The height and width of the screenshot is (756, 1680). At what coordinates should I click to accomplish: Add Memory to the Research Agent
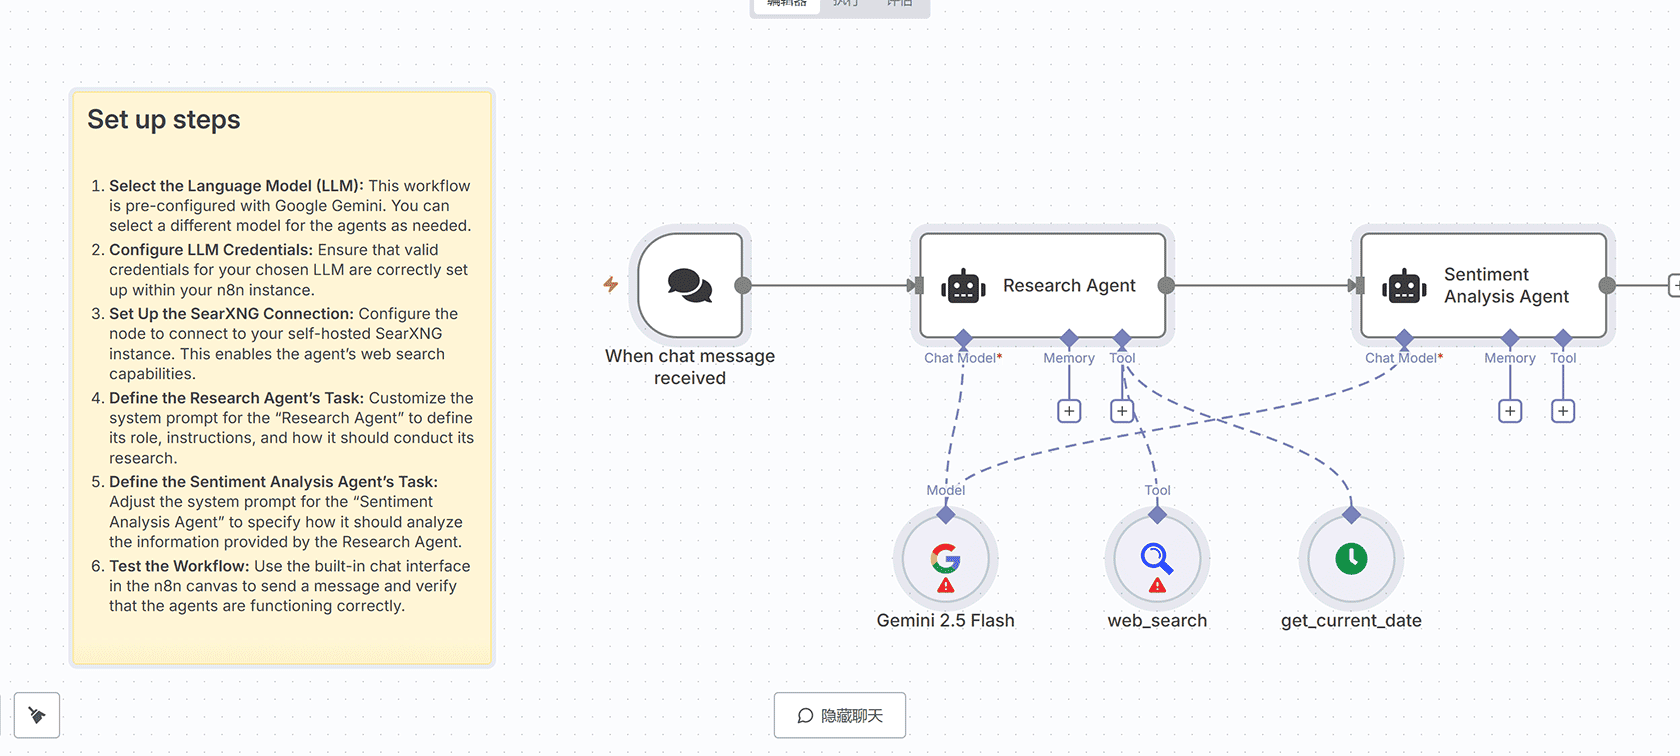coord(1069,411)
